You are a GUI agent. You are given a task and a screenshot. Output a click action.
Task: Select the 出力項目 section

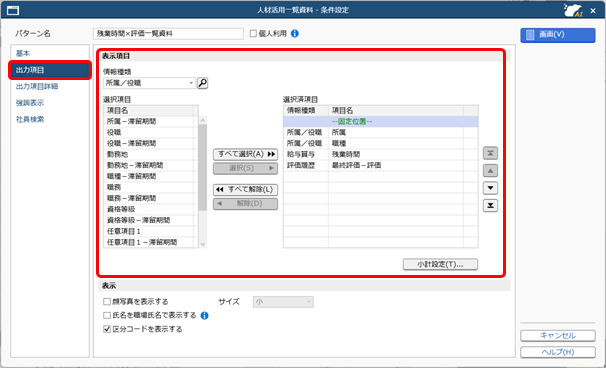(50, 70)
